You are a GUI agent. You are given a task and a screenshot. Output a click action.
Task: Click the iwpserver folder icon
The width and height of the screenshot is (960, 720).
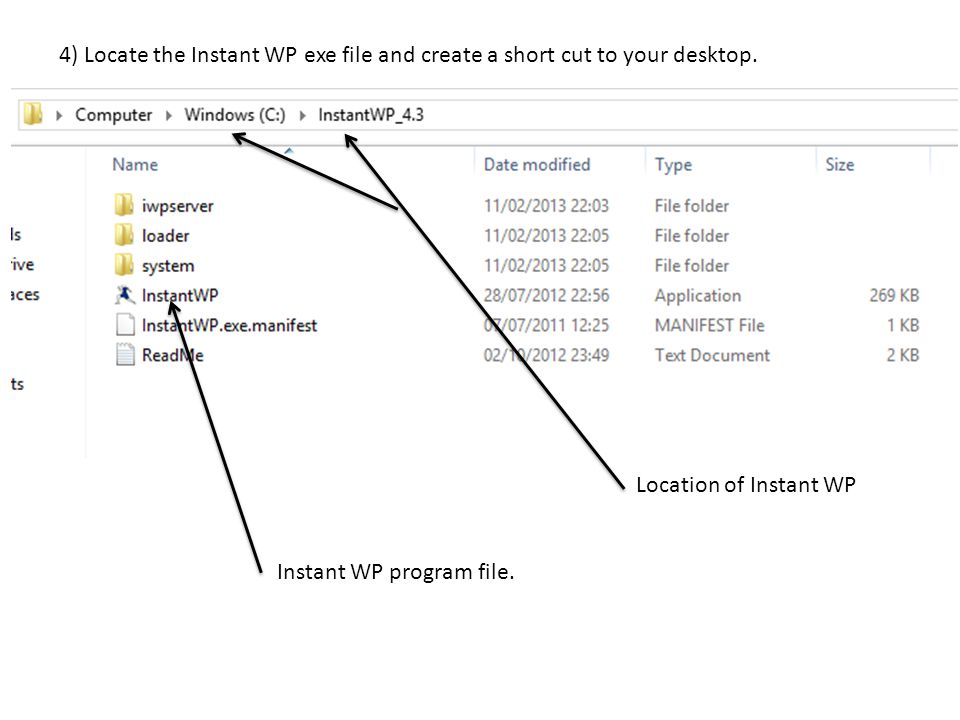tap(124, 205)
